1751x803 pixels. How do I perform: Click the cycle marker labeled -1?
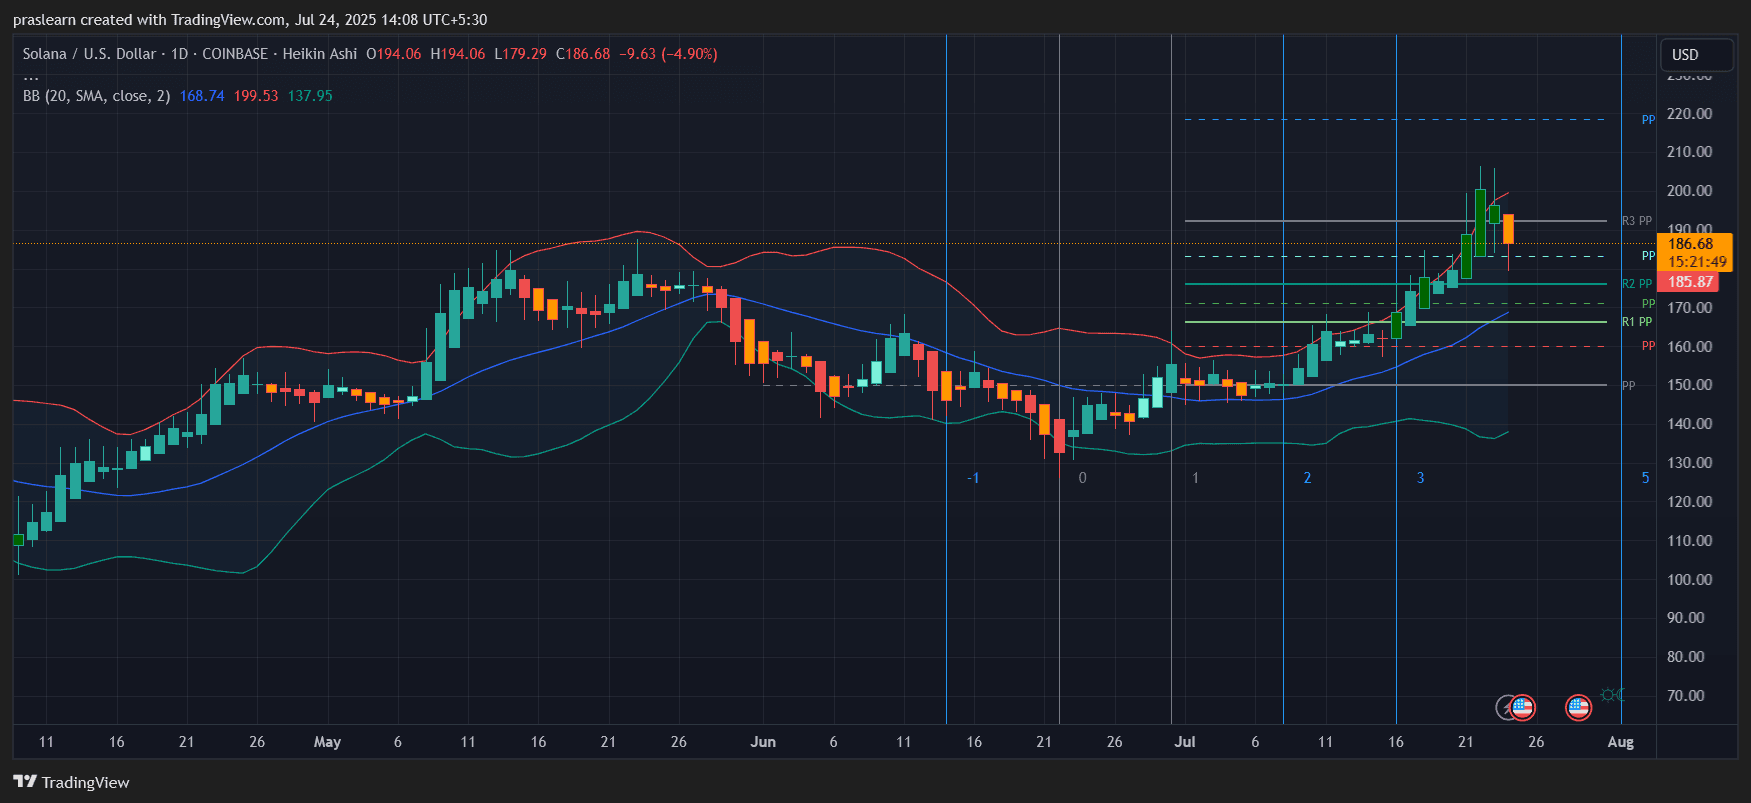tap(973, 478)
